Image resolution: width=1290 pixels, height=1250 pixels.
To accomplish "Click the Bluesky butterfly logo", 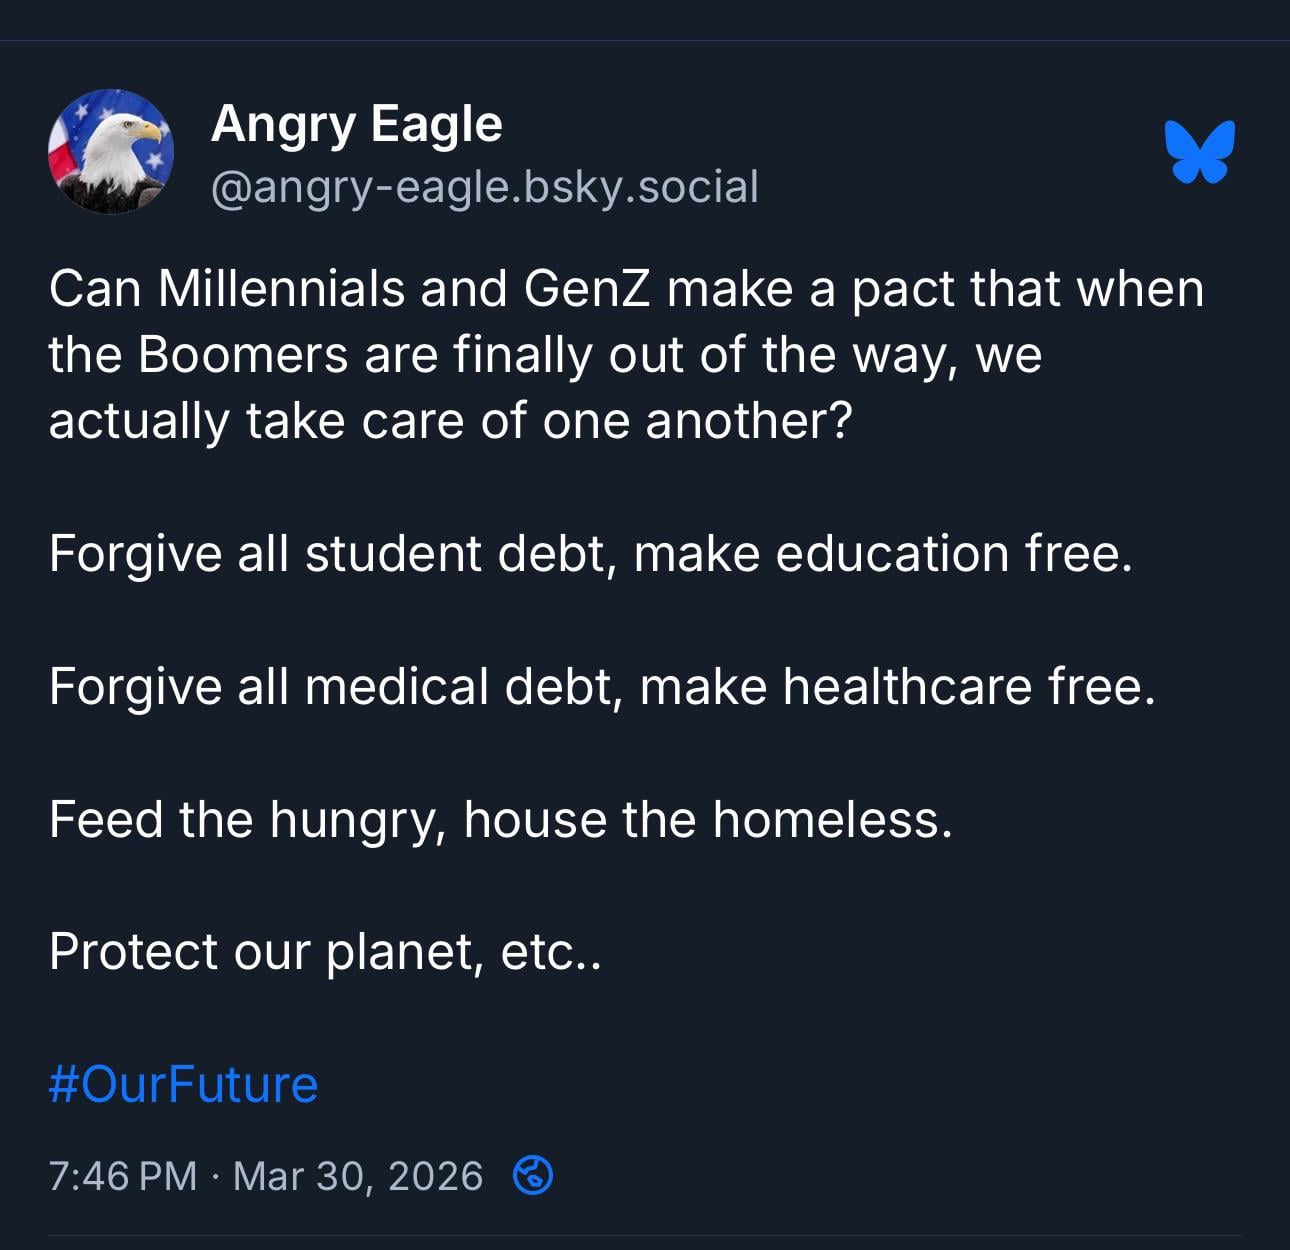I will click(1199, 152).
